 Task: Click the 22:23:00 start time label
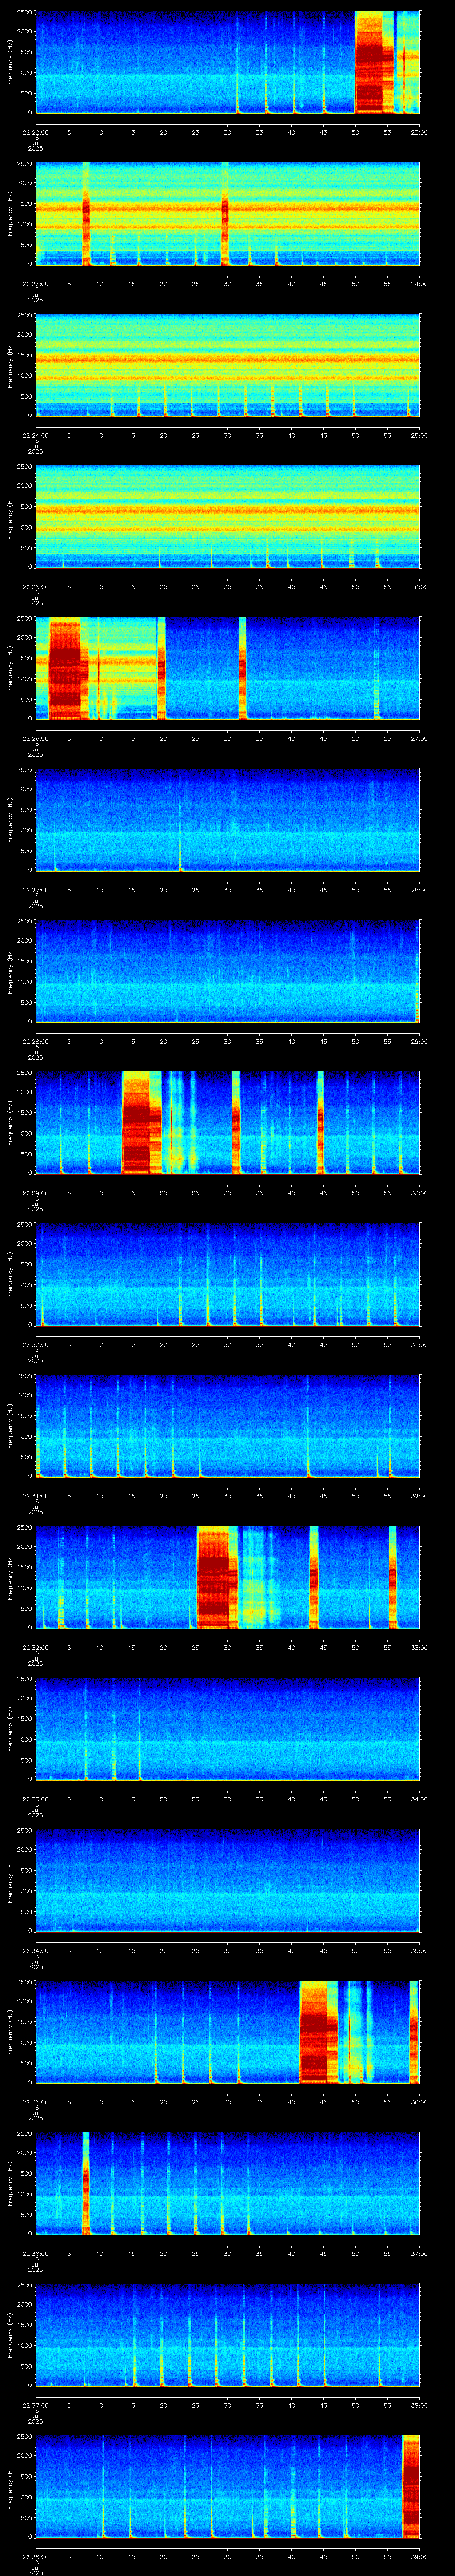36,284
